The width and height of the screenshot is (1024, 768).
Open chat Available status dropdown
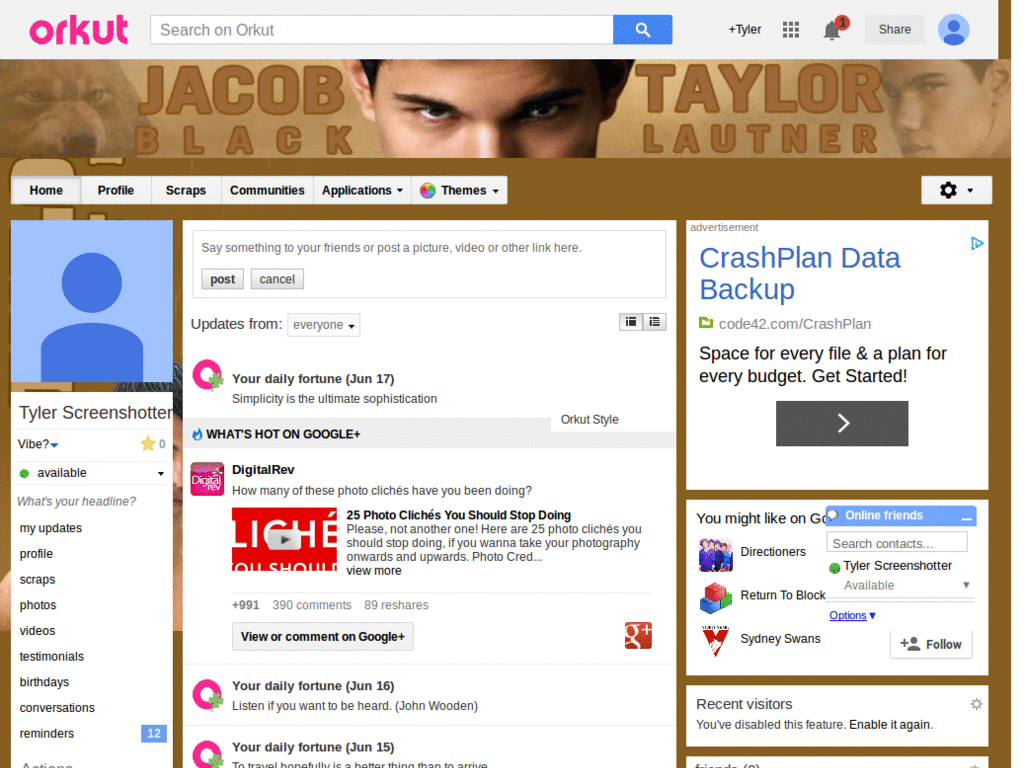(906, 585)
